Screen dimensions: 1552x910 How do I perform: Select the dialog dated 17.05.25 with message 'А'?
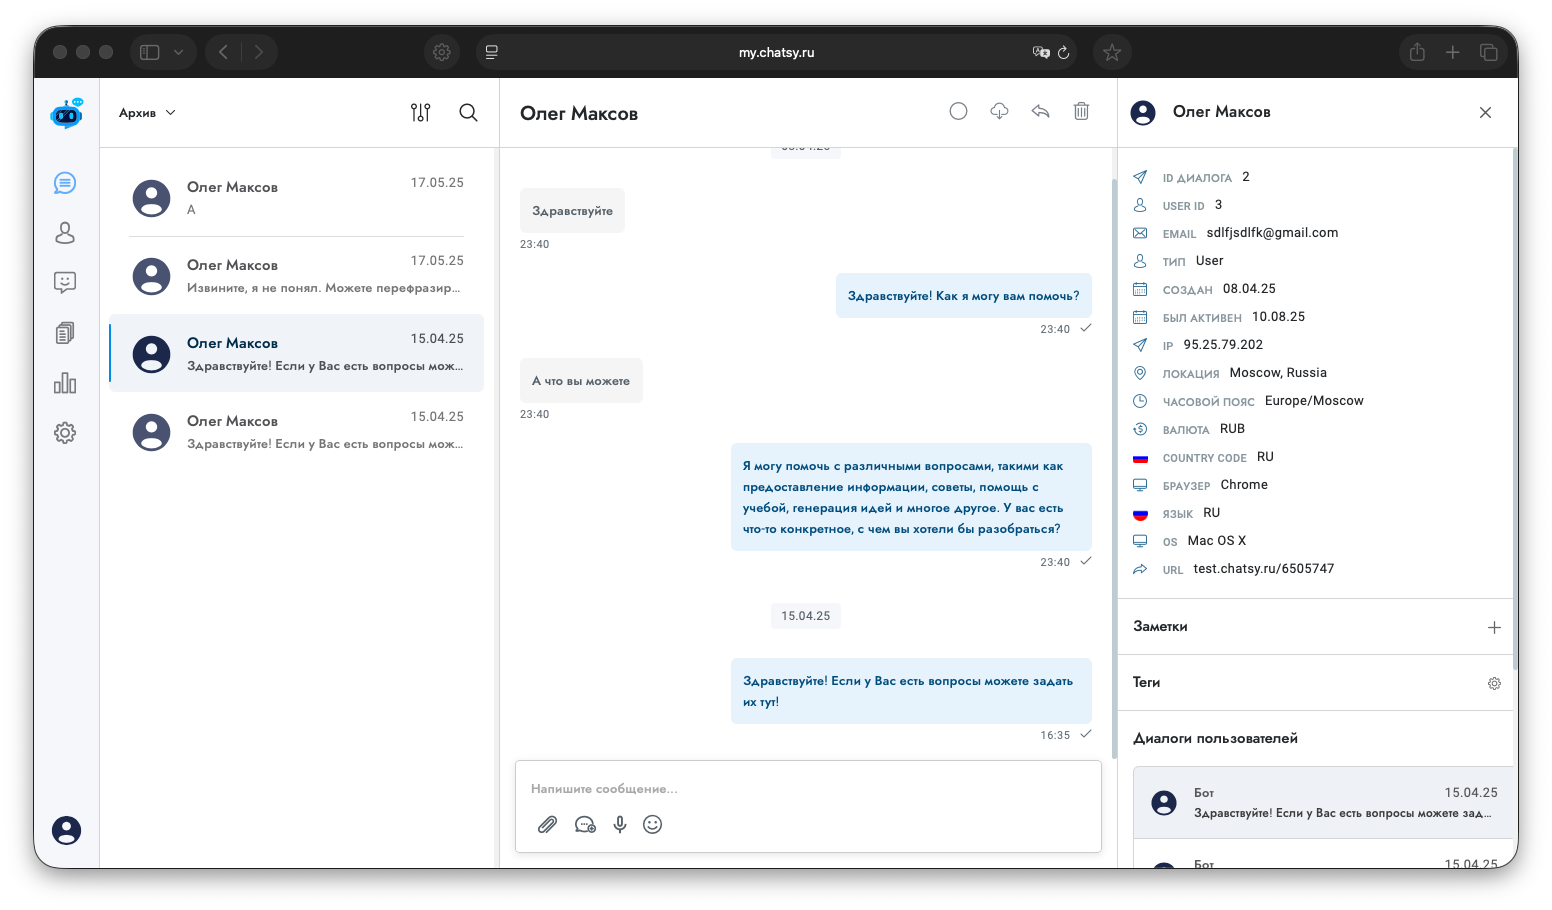click(x=297, y=198)
